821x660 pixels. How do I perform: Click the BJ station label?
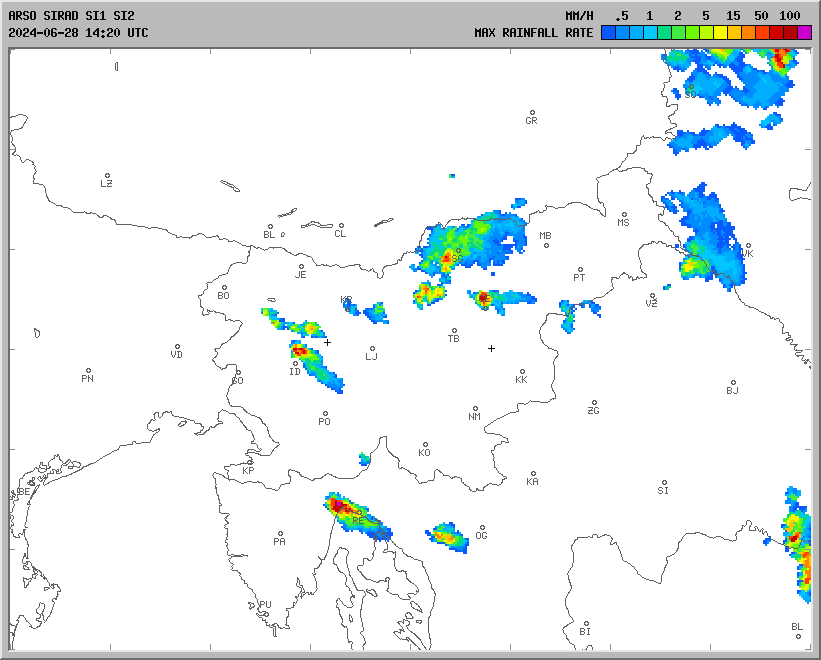click(x=733, y=390)
